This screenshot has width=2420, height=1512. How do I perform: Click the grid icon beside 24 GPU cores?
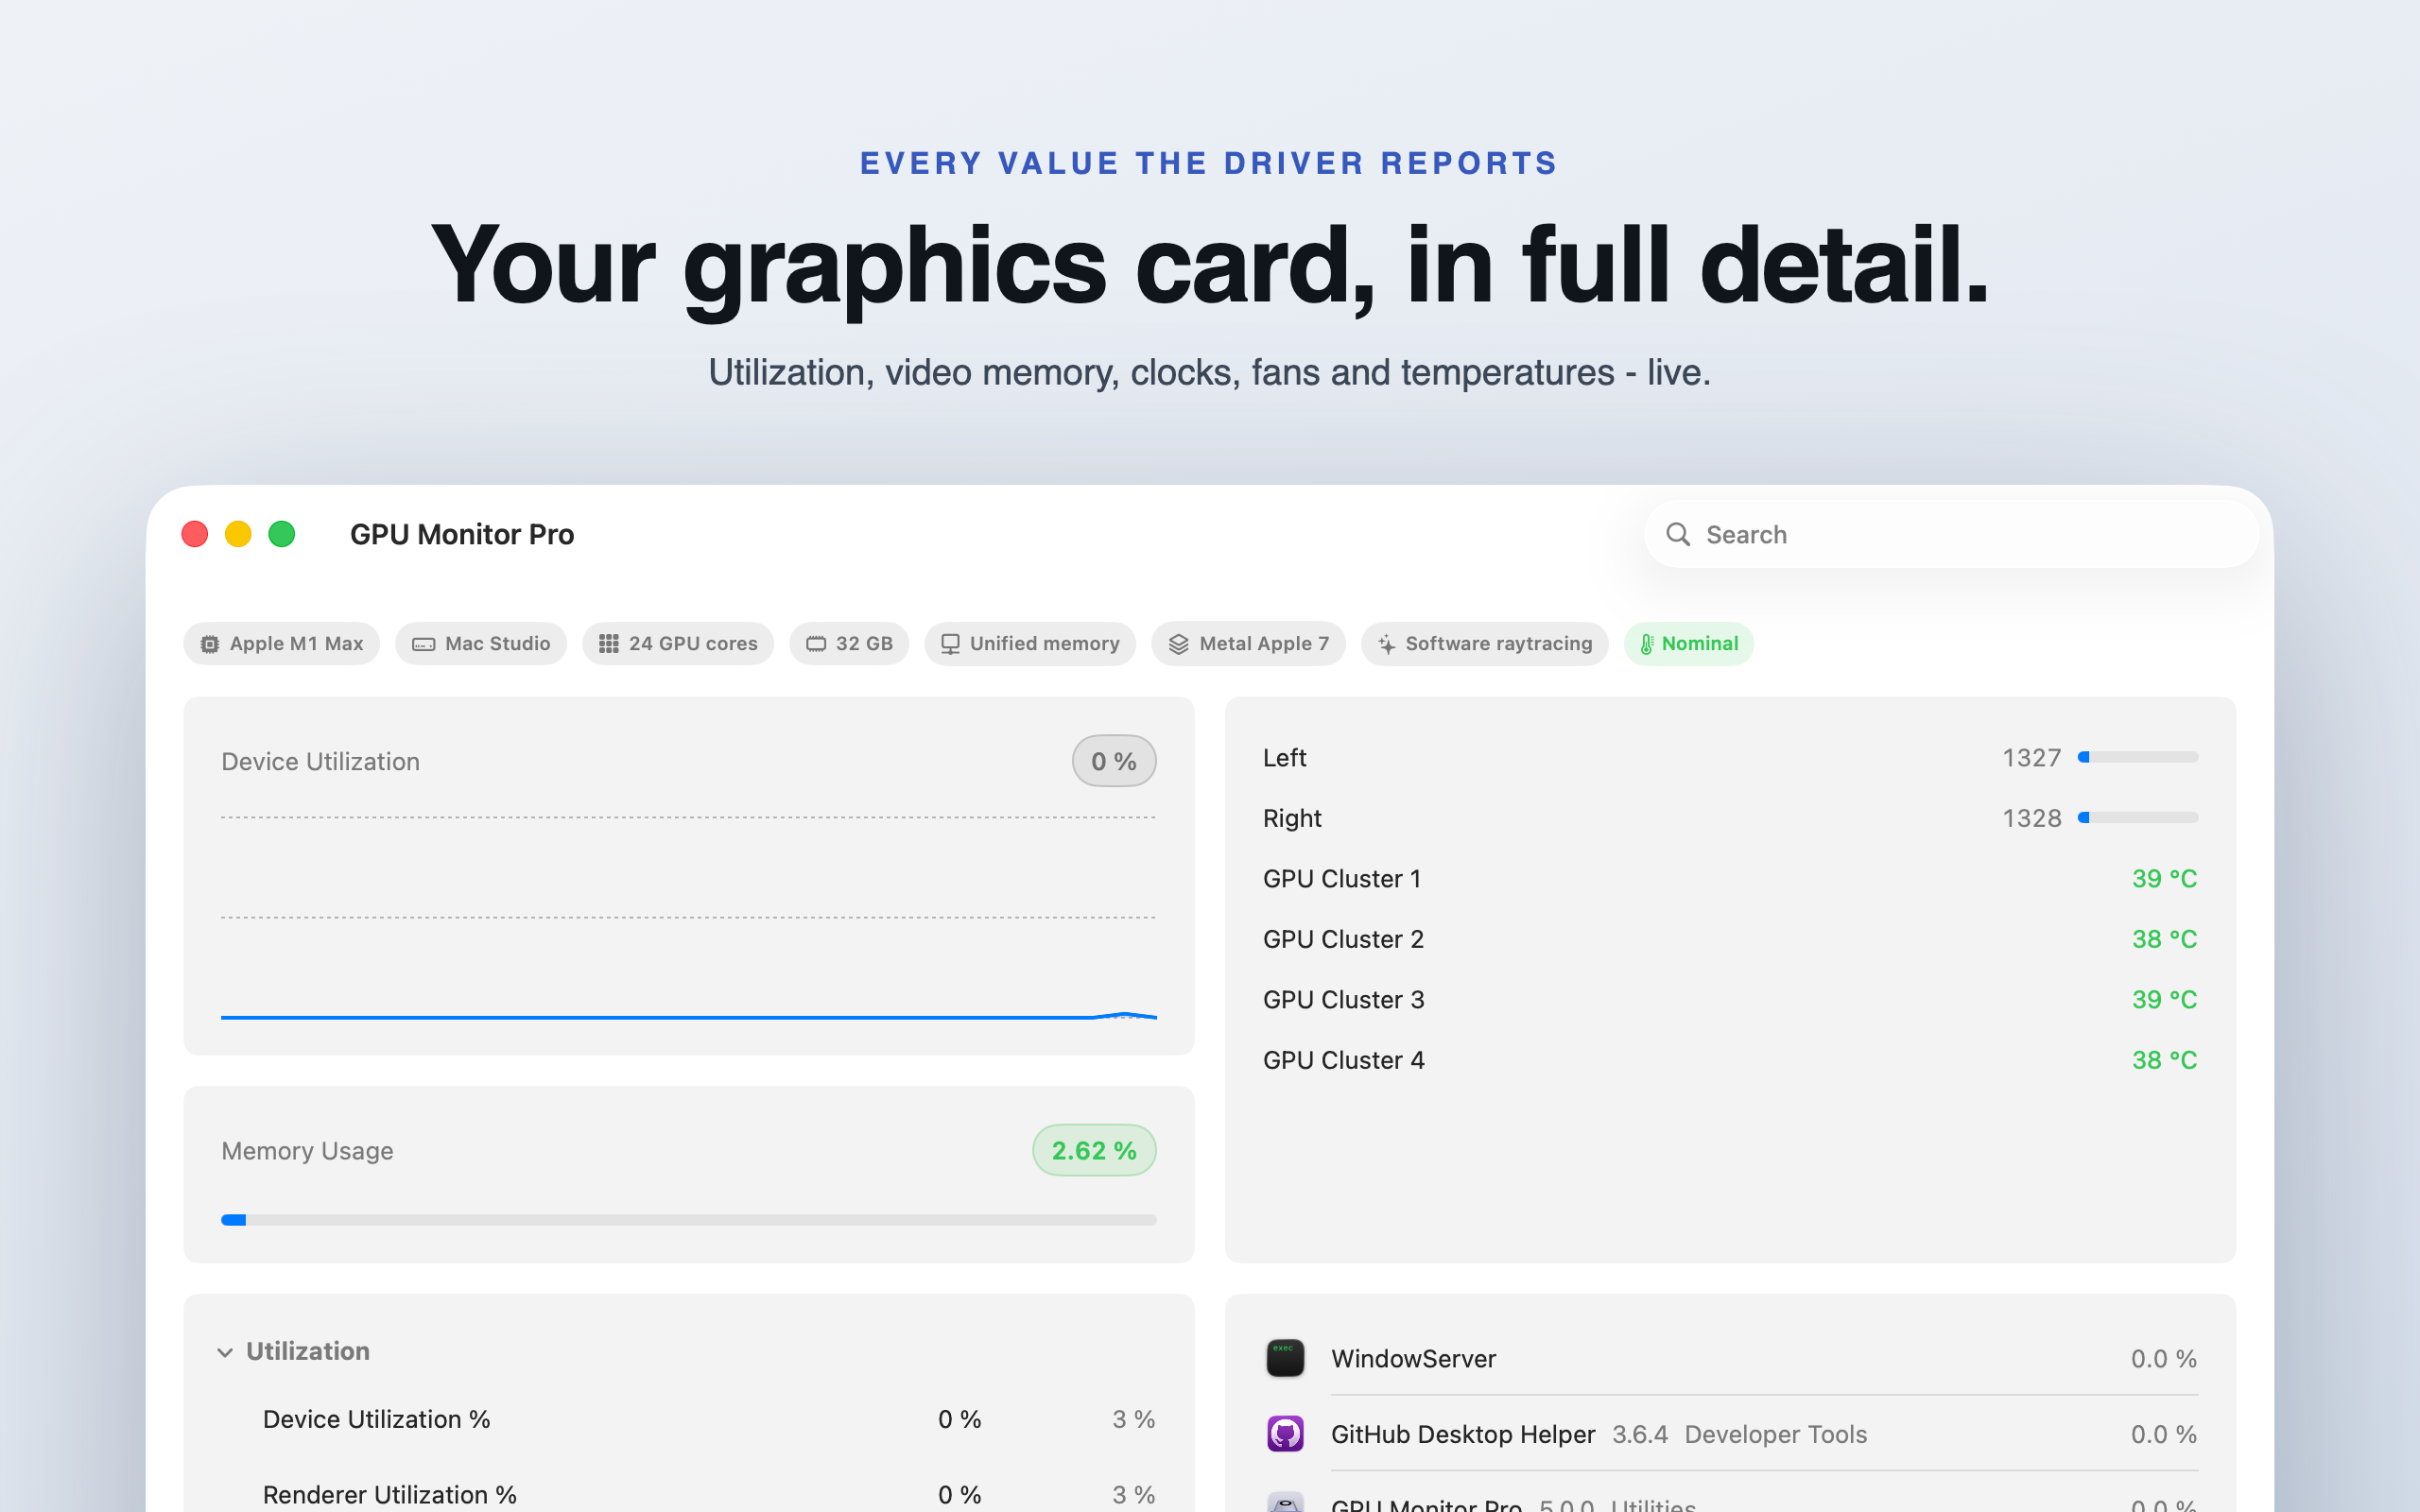click(609, 644)
